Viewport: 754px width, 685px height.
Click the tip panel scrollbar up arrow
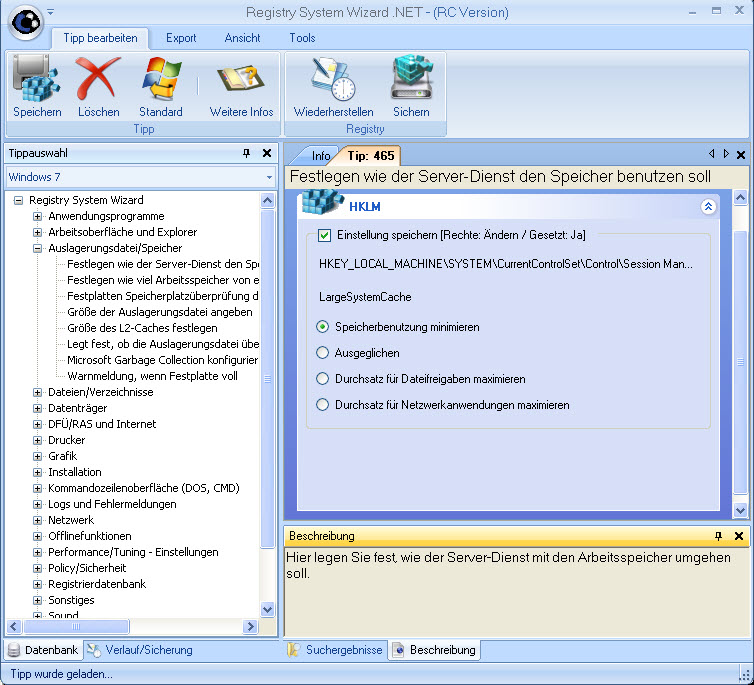(x=741, y=197)
